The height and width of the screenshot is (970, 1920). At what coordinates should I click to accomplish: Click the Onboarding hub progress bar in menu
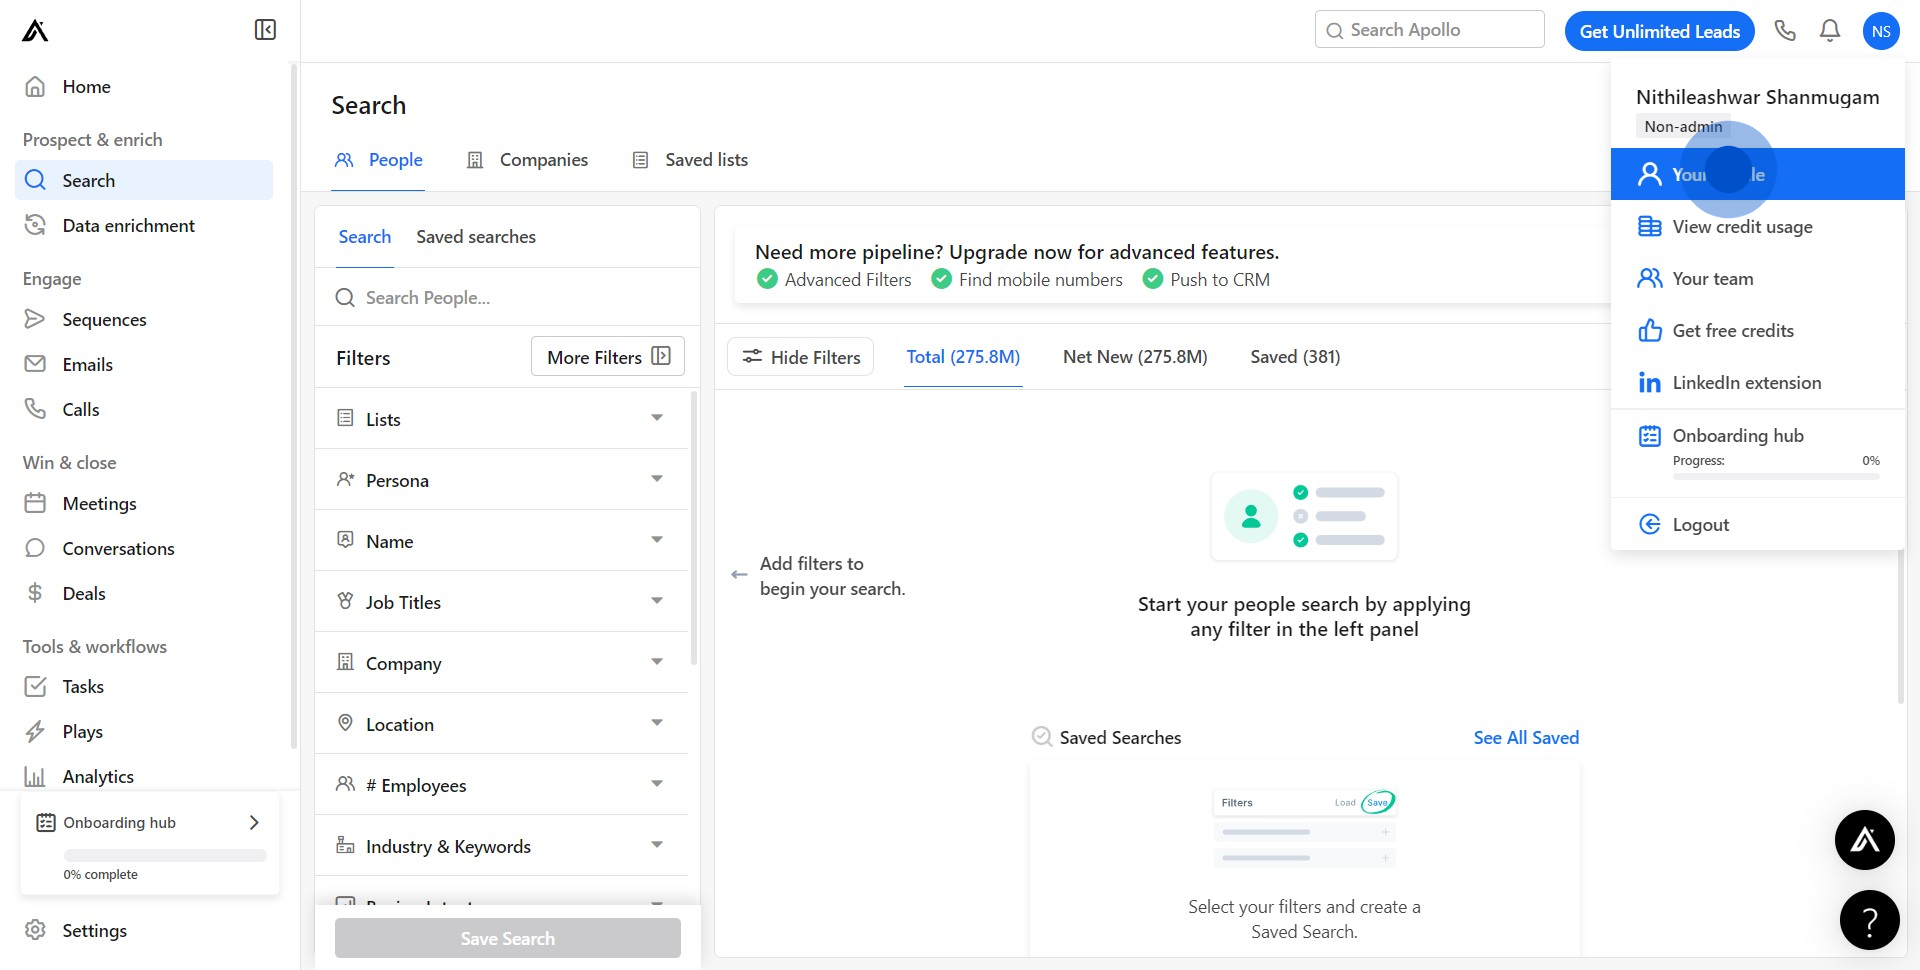pyautogui.click(x=1775, y=476)
